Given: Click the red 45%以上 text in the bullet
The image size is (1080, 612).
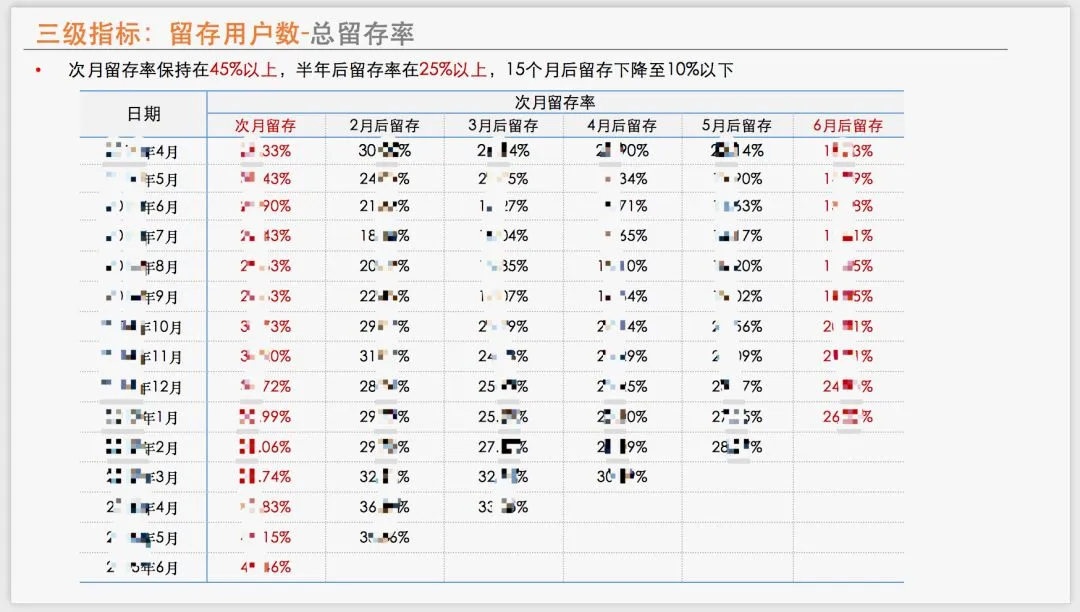Looking at the screenshot, I should tap(243, 70).
